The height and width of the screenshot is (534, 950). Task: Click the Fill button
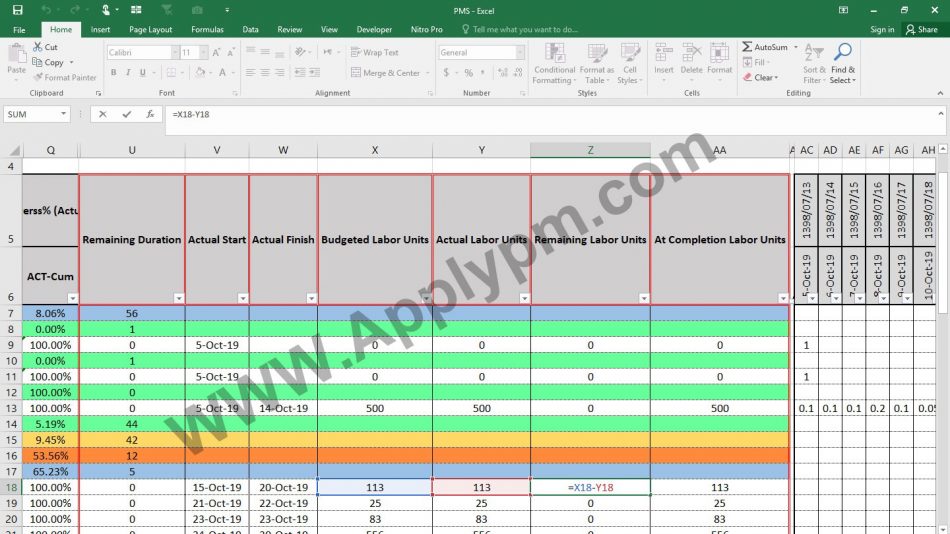point(756,62)
